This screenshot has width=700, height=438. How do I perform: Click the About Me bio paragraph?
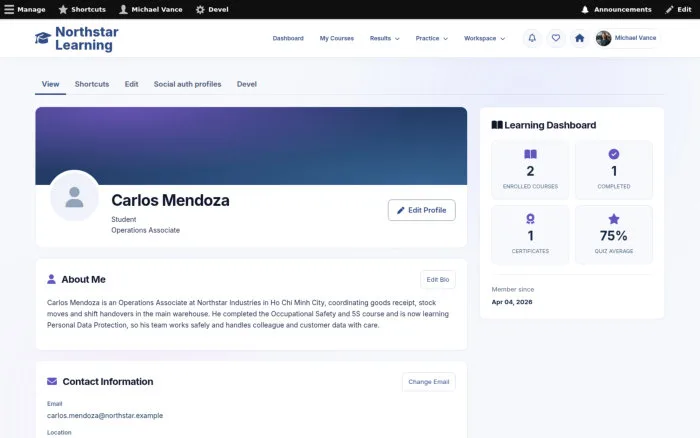pos(248,314)
